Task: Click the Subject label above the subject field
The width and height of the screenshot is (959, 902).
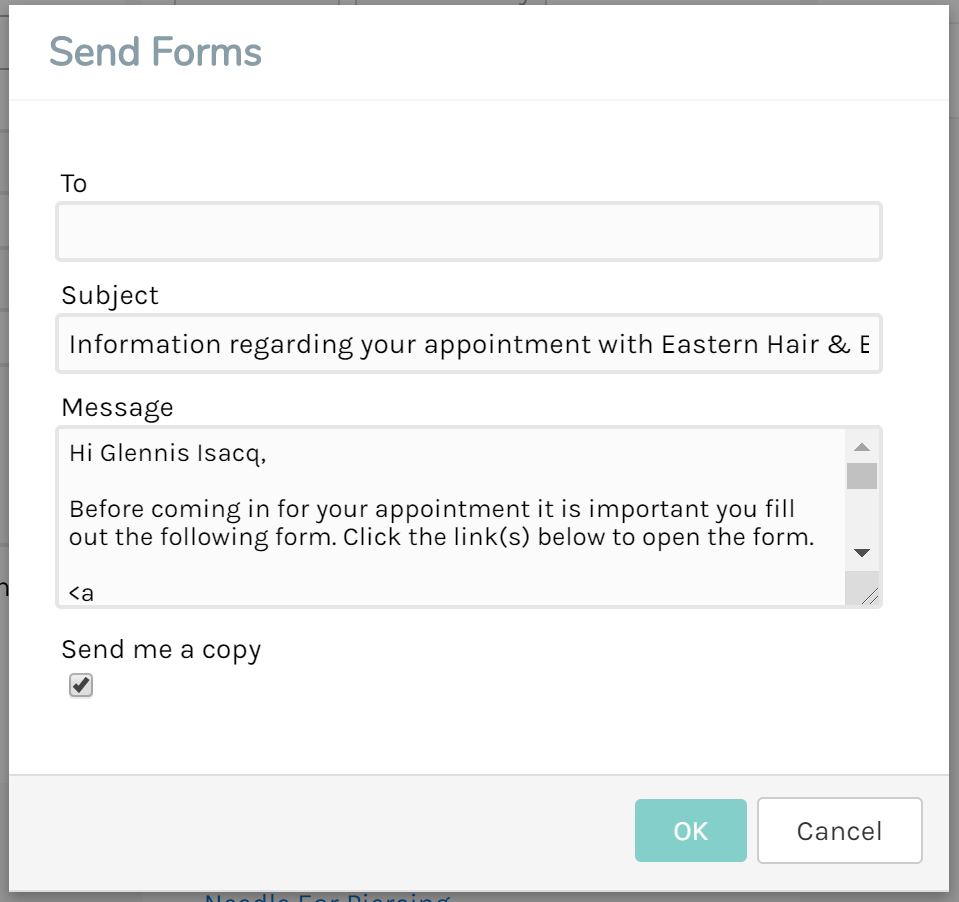Action: coord(110,295)
